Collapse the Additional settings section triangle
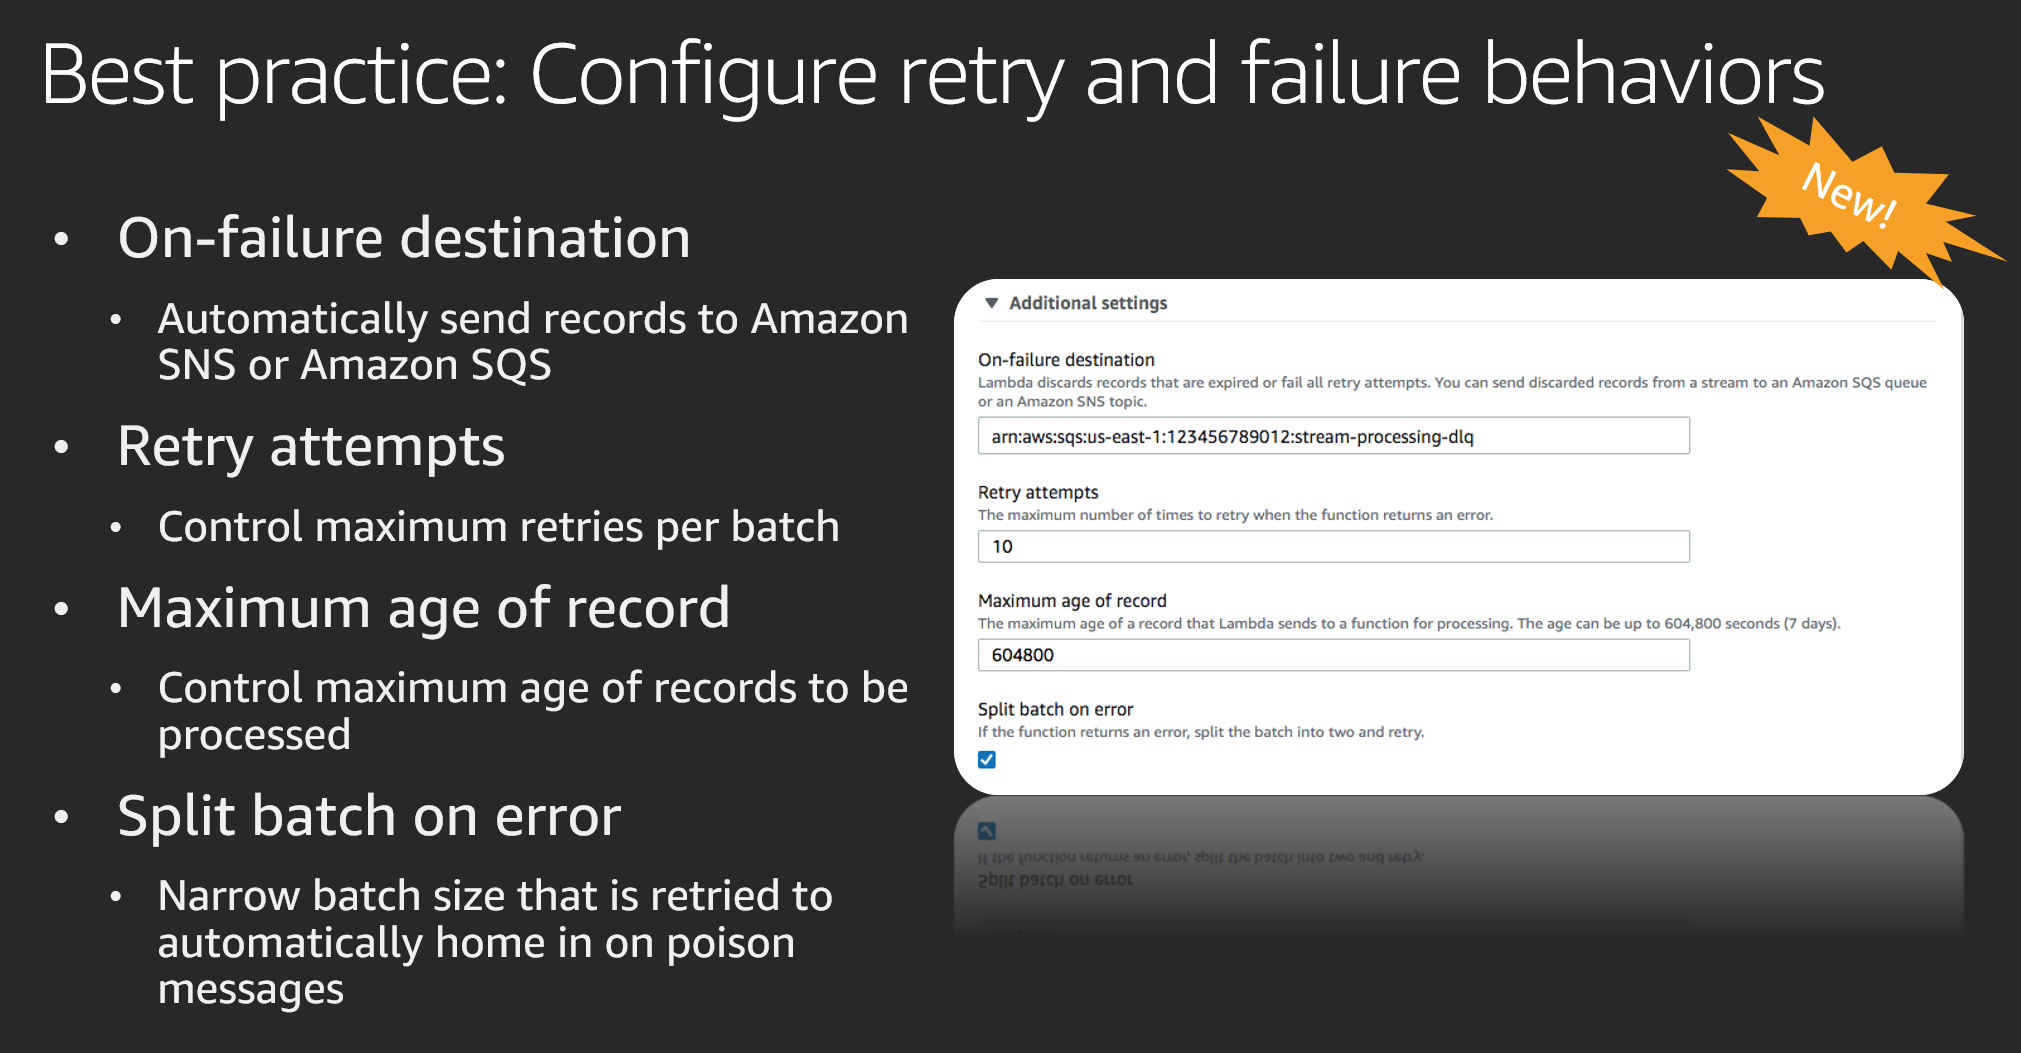 tap(991, 303)
